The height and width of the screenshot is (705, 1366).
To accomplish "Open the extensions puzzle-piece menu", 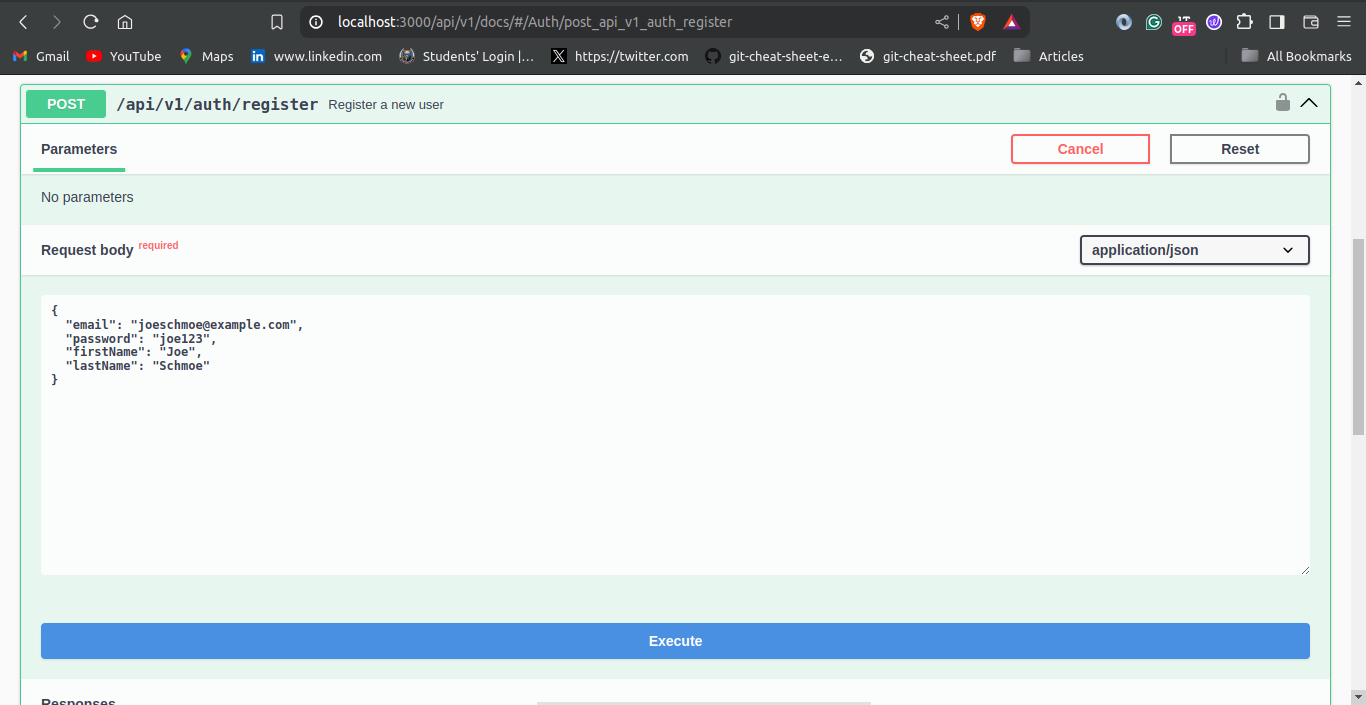I will (1244, 21).
